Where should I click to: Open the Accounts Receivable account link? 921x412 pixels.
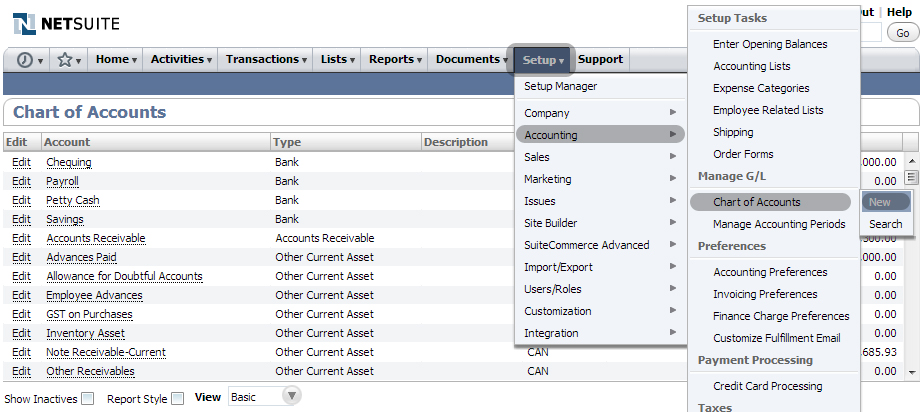click(96, 238)
